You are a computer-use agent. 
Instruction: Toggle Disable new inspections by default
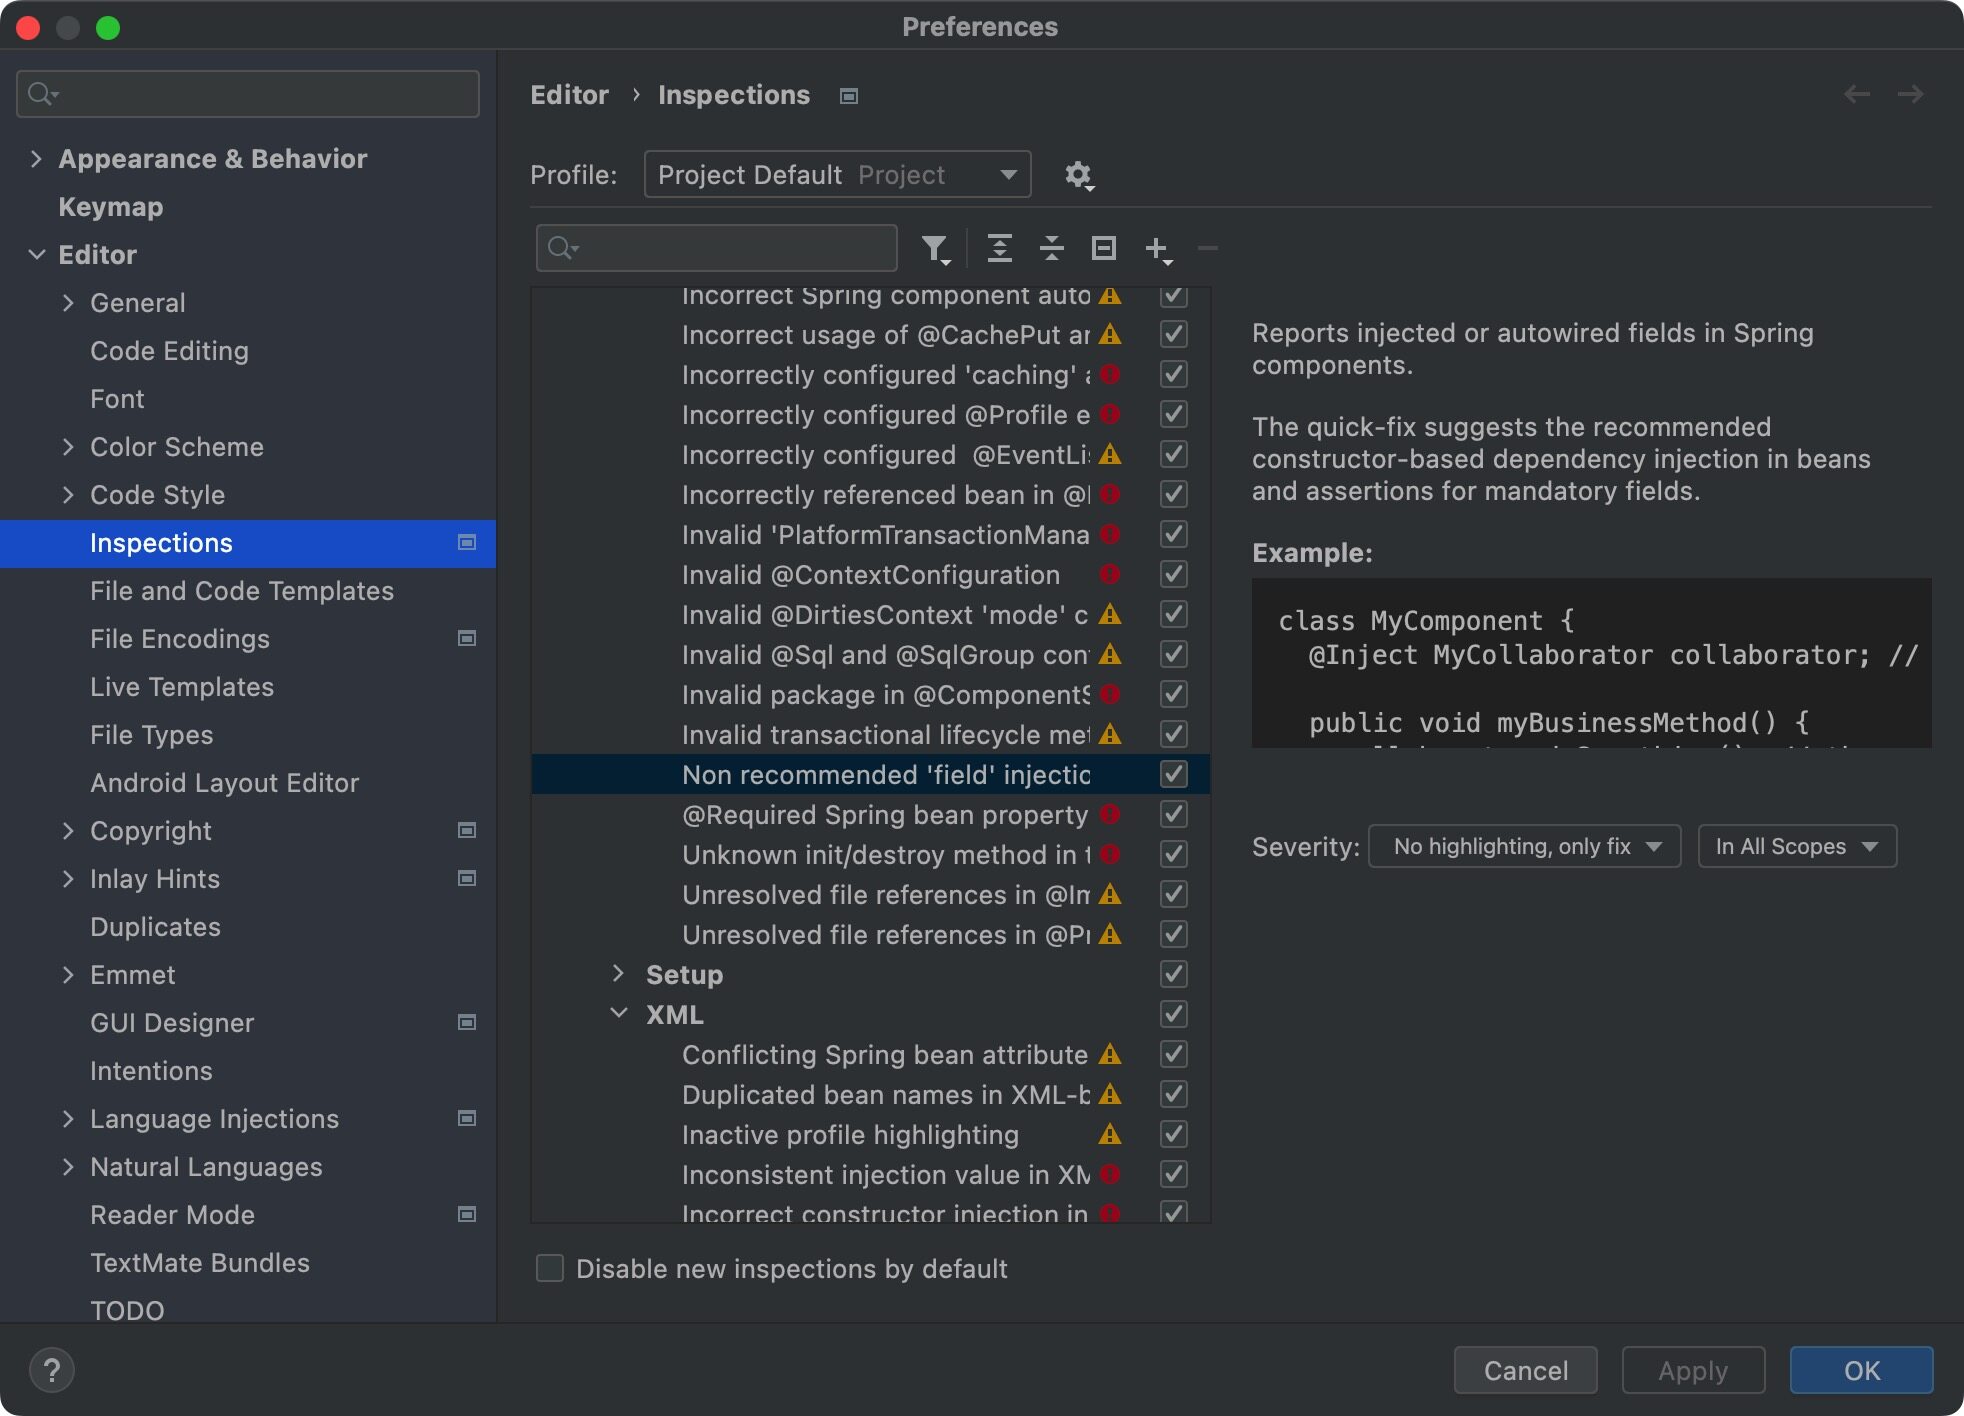click(550, 1268)
